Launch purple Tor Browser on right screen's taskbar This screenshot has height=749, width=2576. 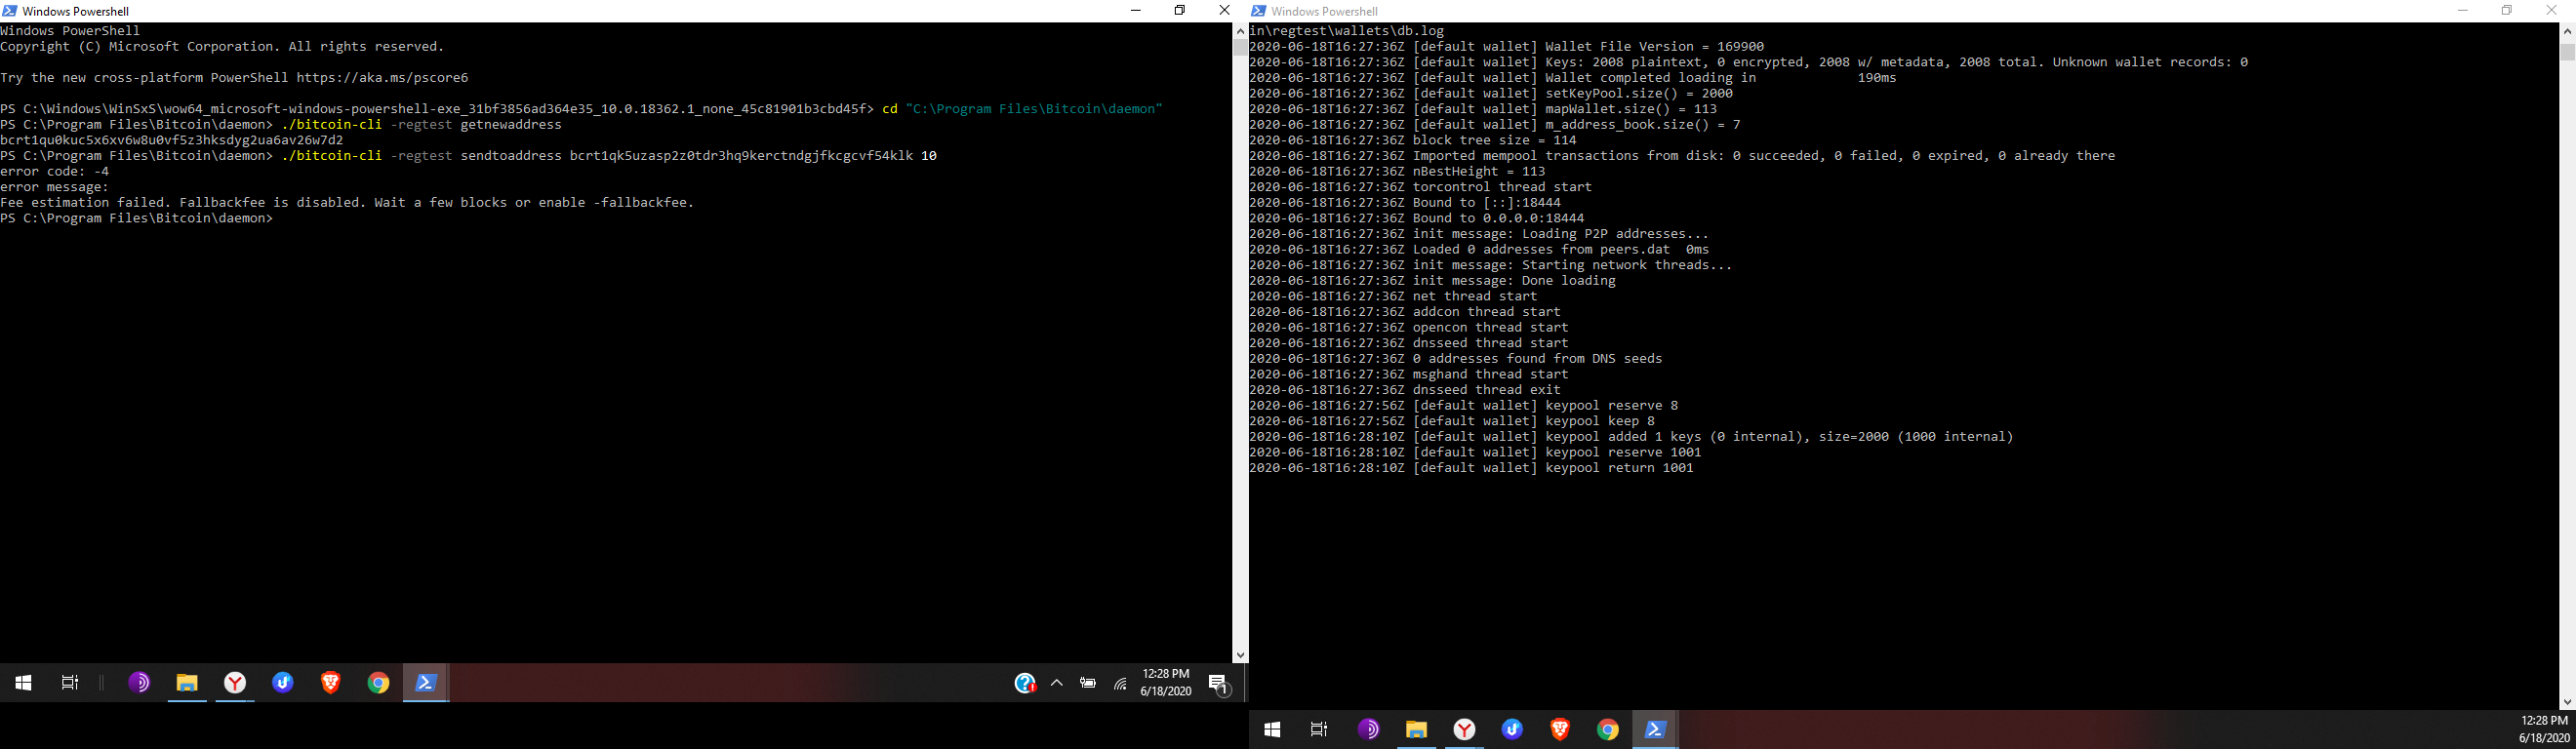1368,730
